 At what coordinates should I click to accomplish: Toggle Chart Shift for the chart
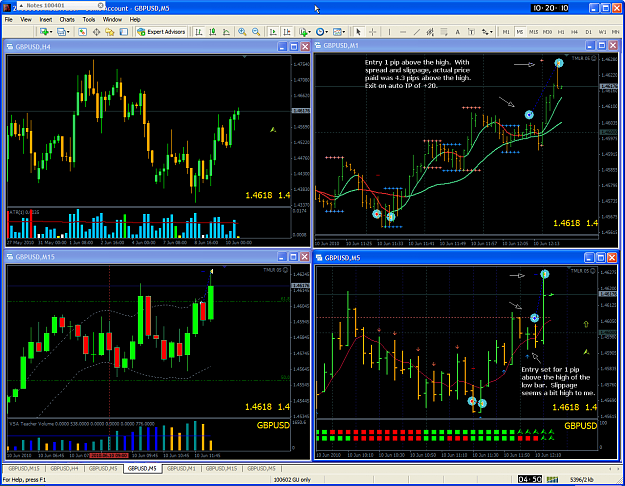pos(287,32)
